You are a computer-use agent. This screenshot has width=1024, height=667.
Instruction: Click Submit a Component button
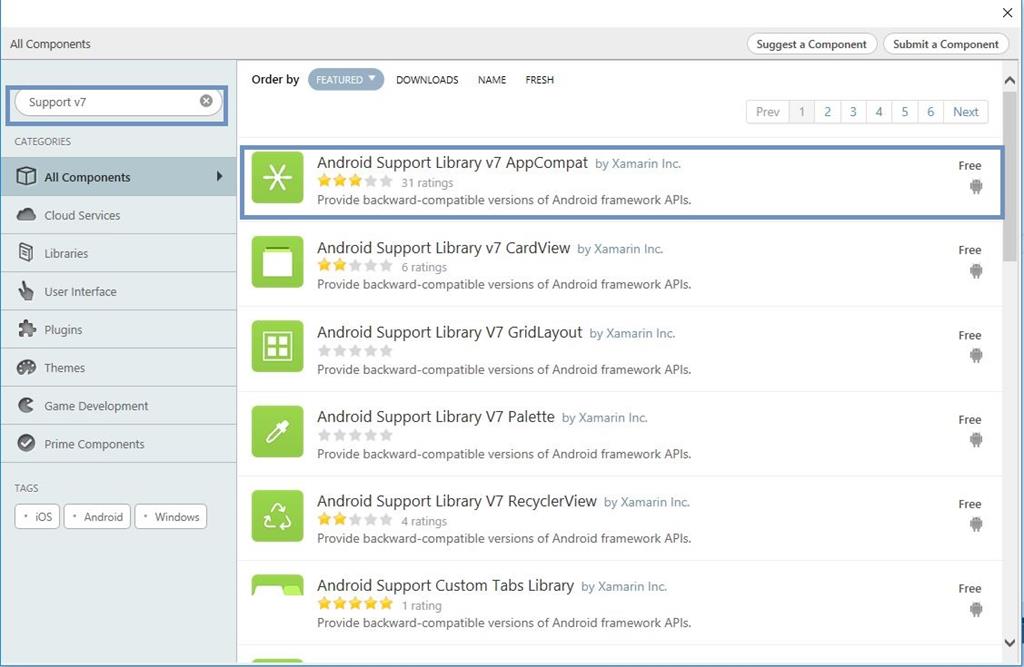click(x=946, y=44)
